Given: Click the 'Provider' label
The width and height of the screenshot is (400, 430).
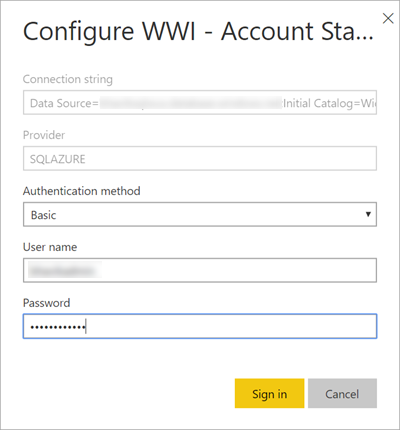Looking at the screenshot, I should pos(44,135).
